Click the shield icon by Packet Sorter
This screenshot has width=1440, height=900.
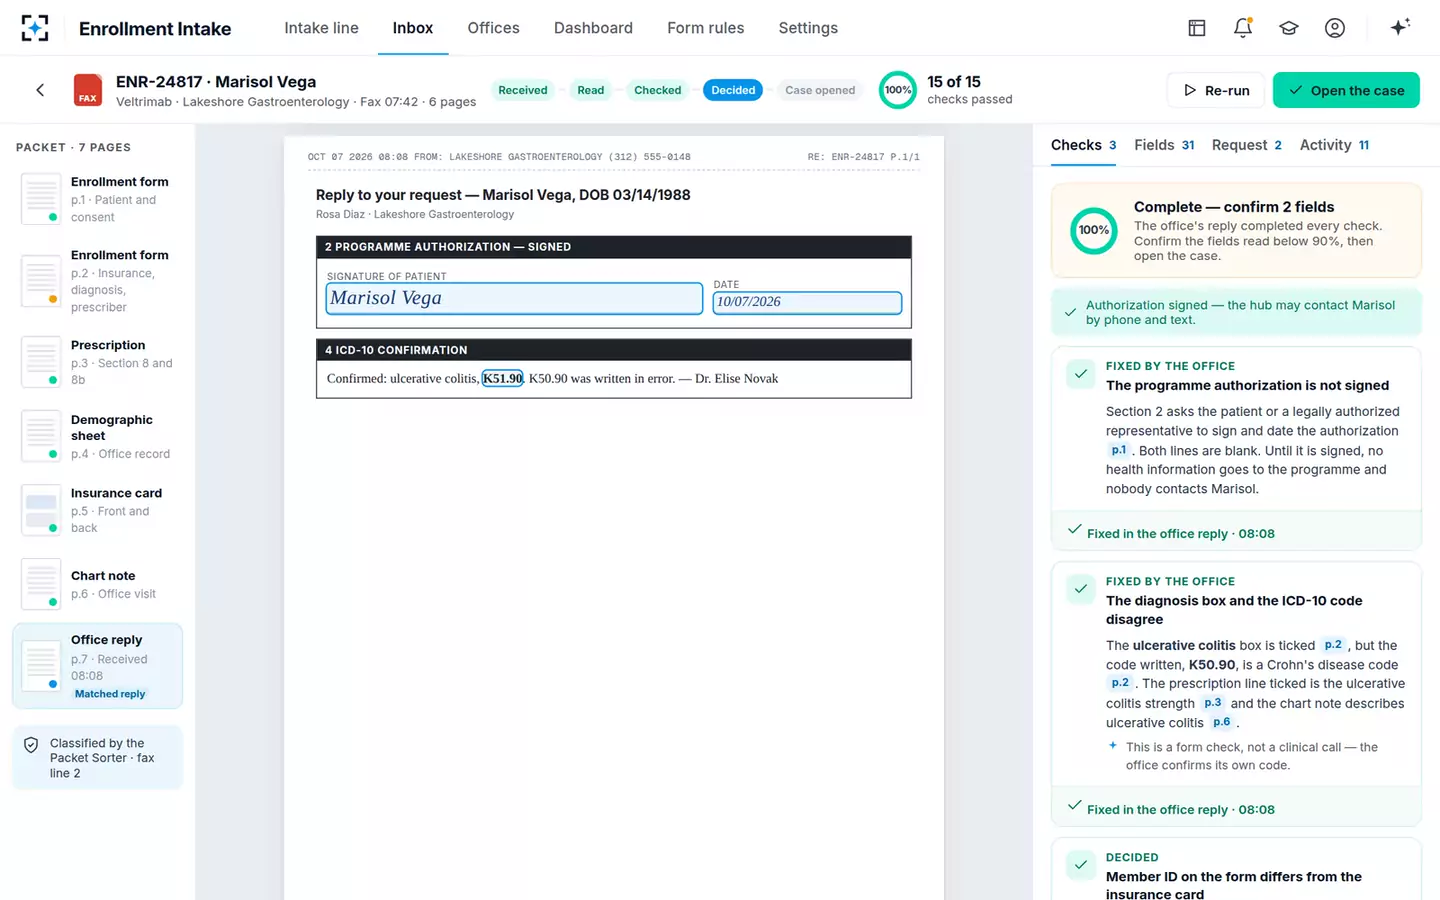point(31,745)
